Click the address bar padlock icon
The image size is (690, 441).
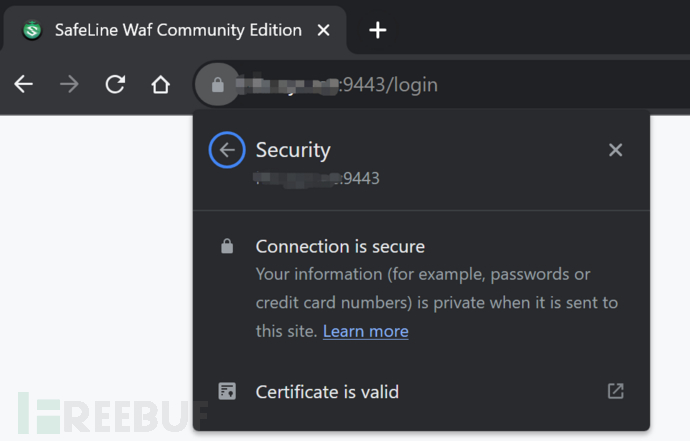[216, 85]
